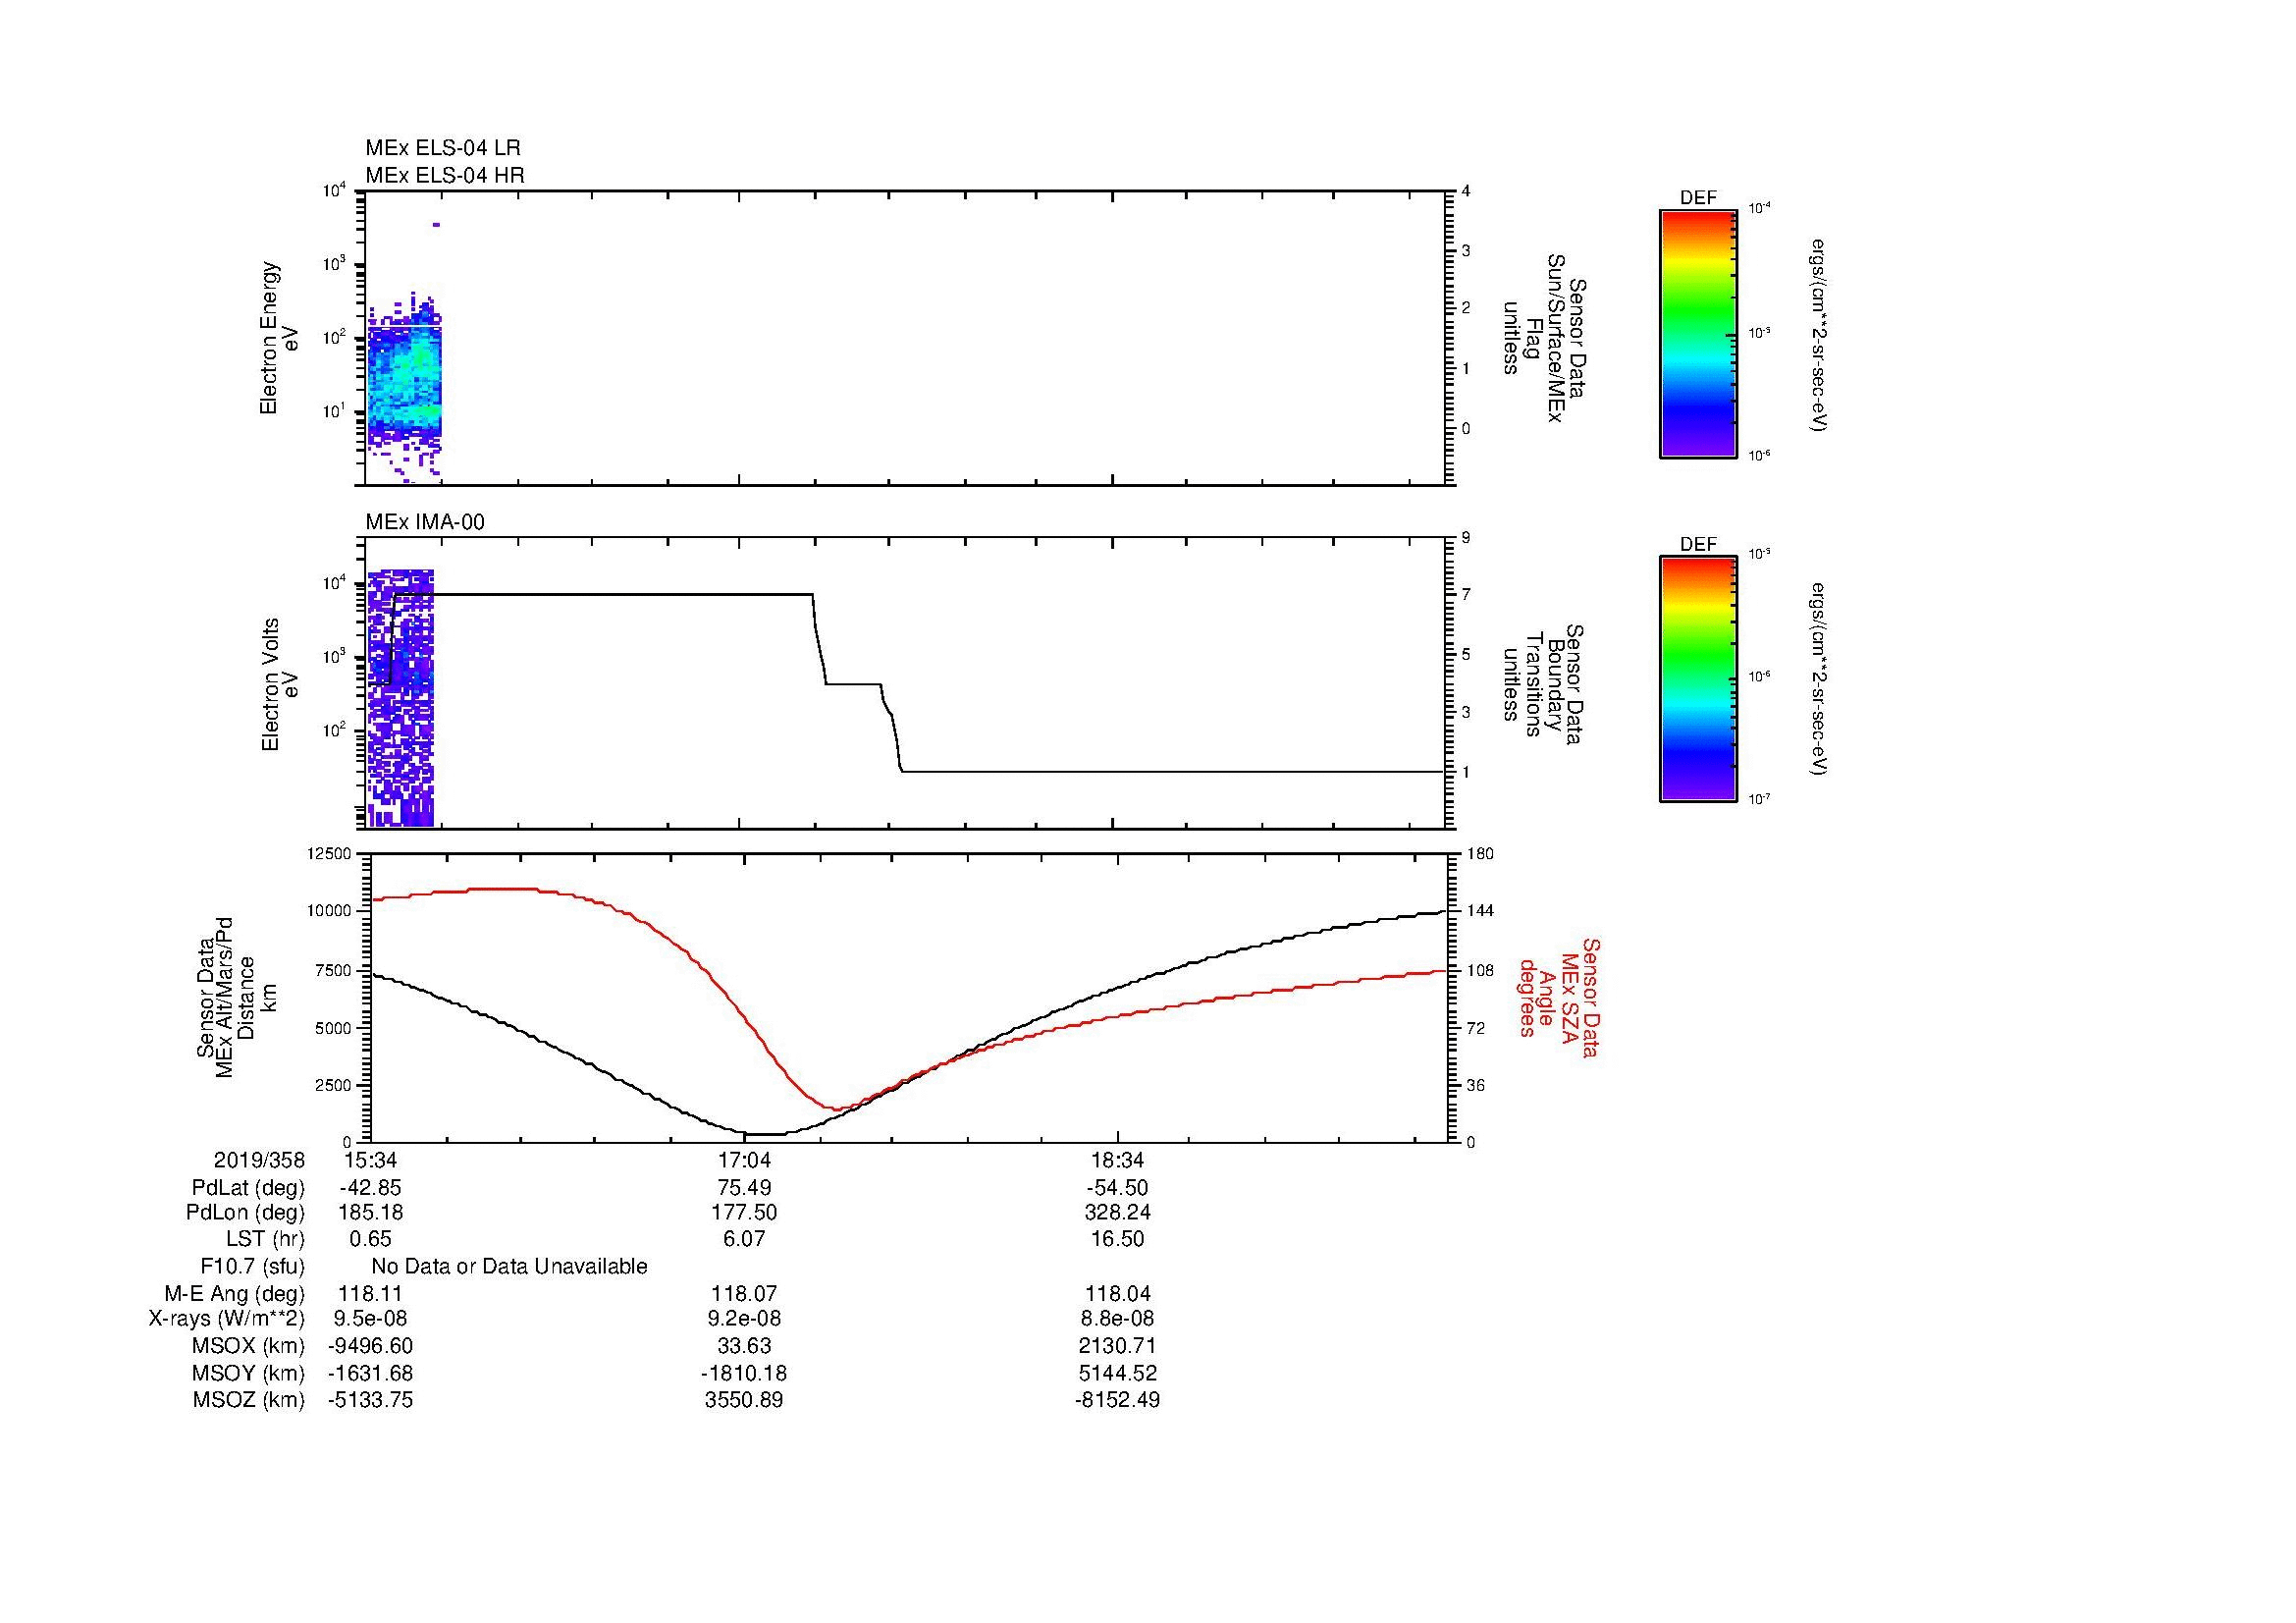2296x1623 pixels.
Task: Click the MSOZ value '-8152.49'
Action: (x=1118, y=1400)
